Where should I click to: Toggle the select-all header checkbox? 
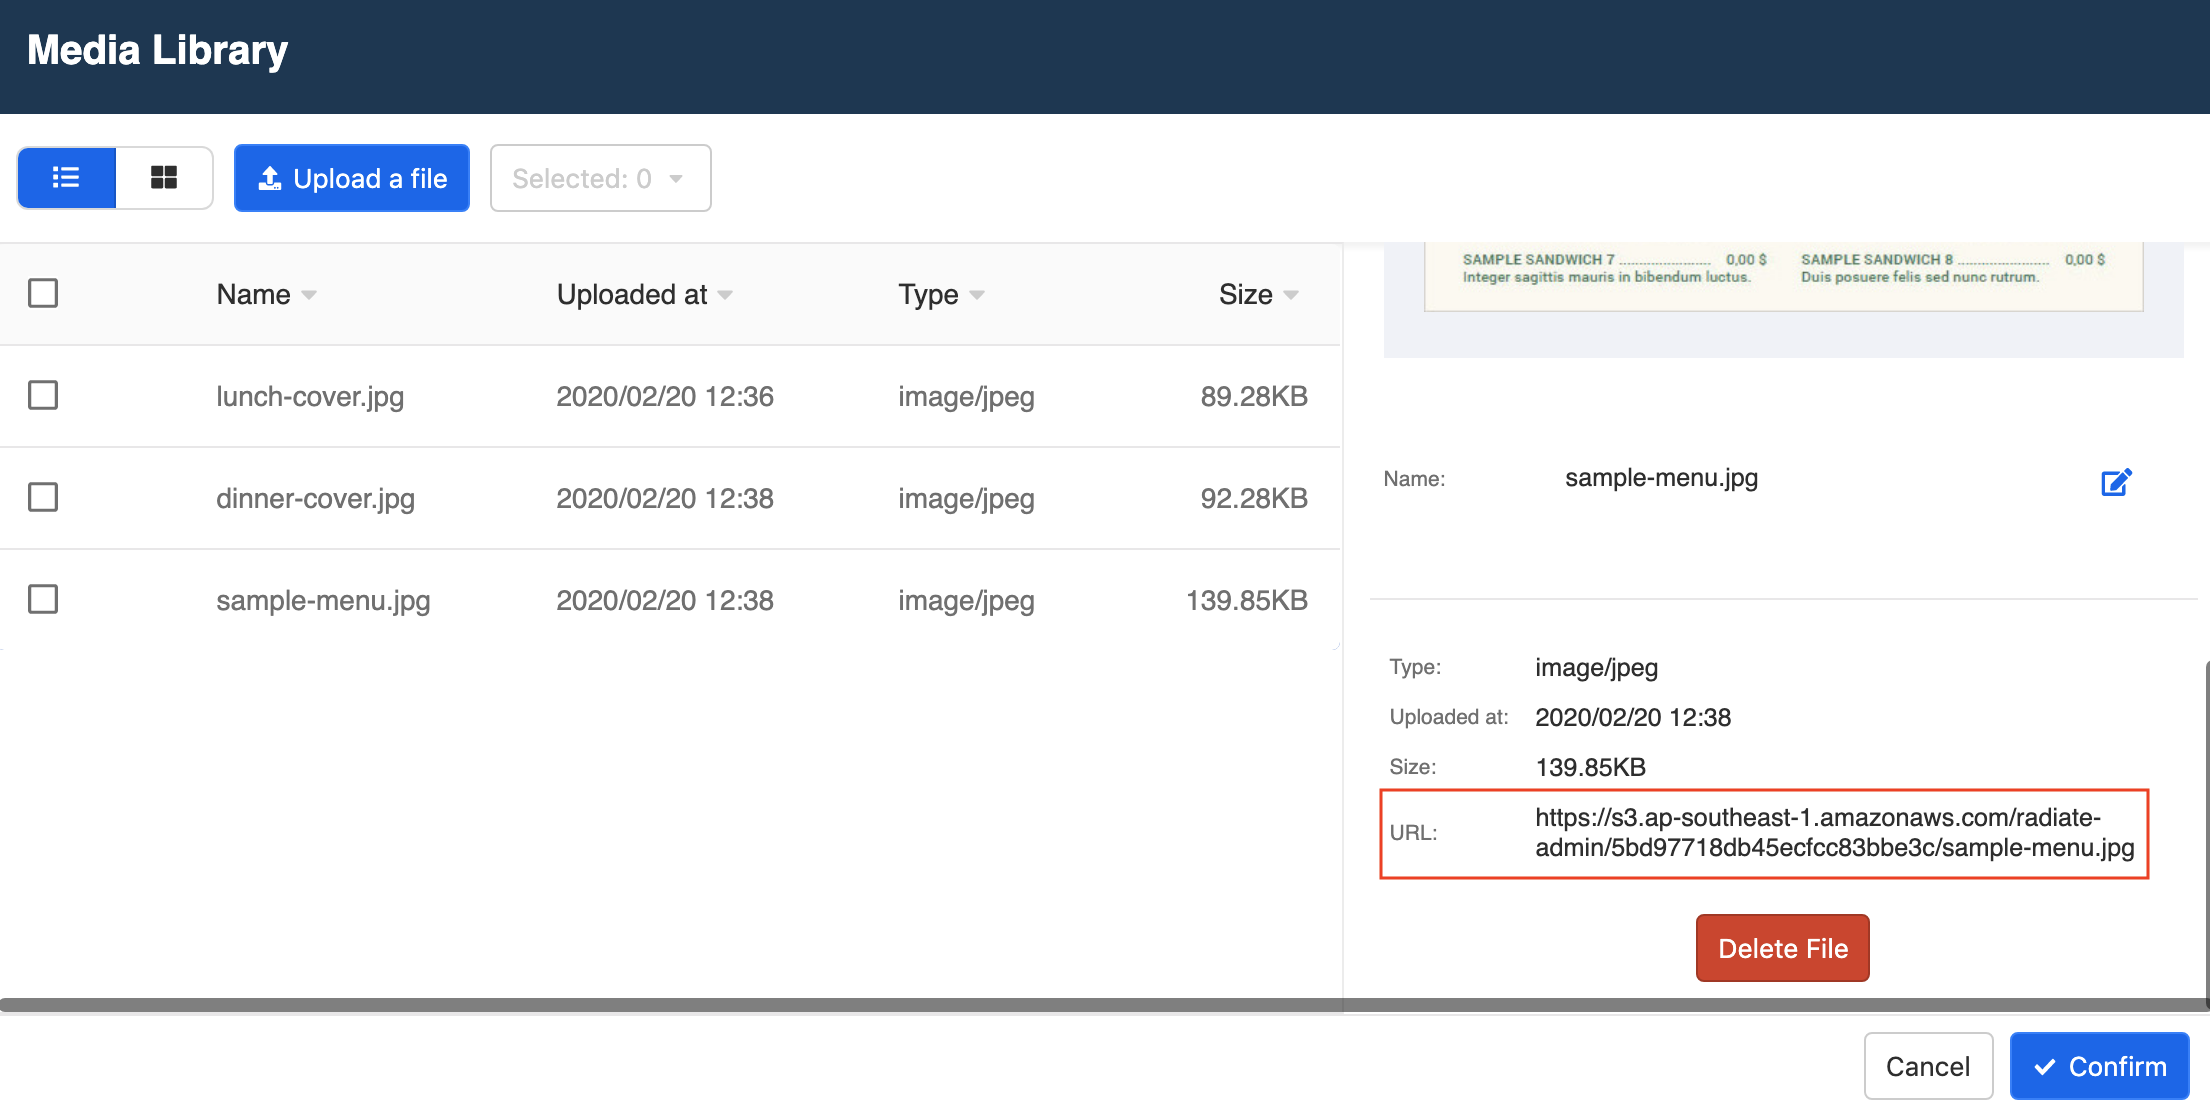click(43, 294)
